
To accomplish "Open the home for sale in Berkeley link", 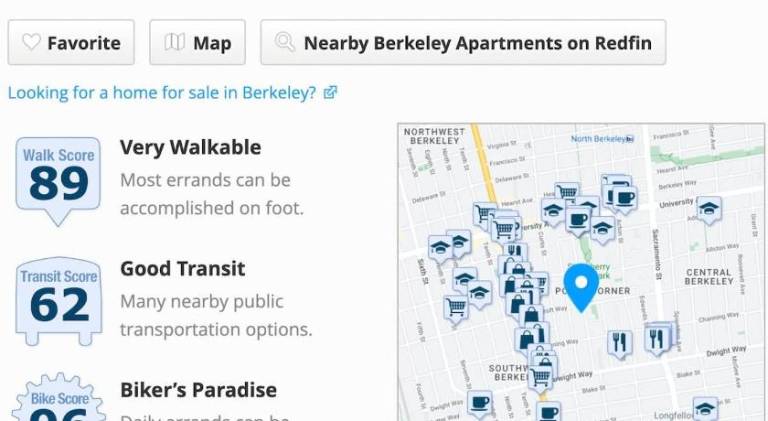I will (x=162, y=93).
